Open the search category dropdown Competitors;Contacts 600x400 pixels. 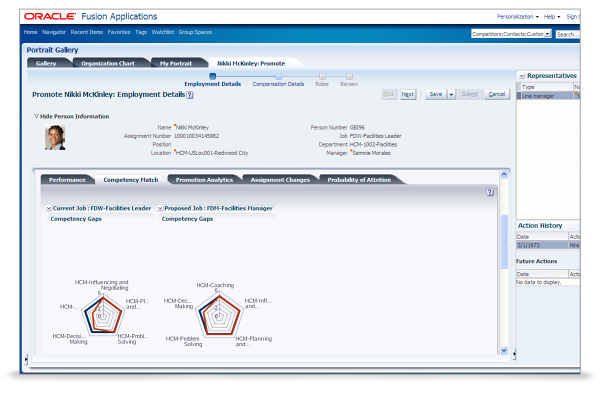[511, 34]
